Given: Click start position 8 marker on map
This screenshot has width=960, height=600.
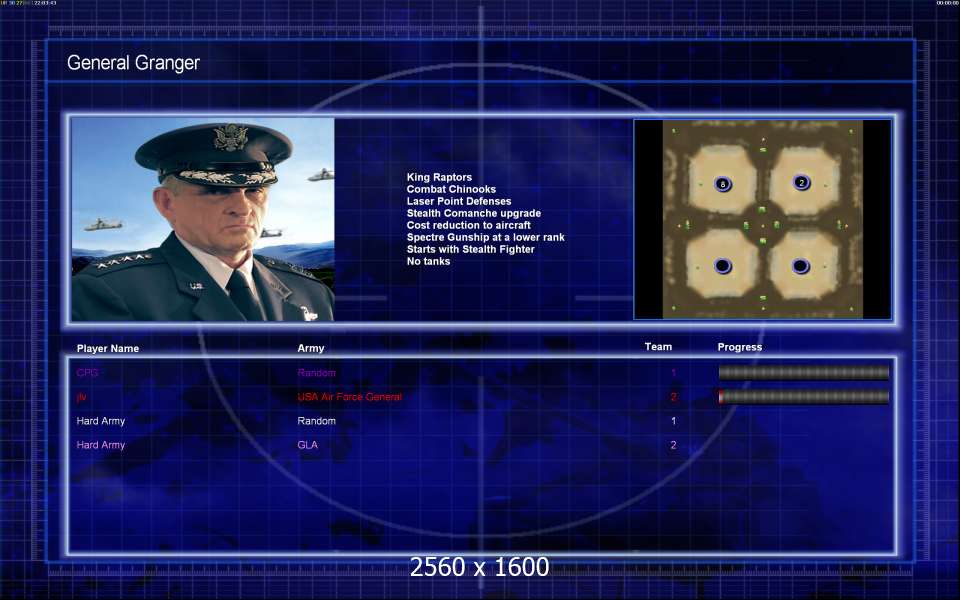Looking at the screenshot, I should pos(723,184).
